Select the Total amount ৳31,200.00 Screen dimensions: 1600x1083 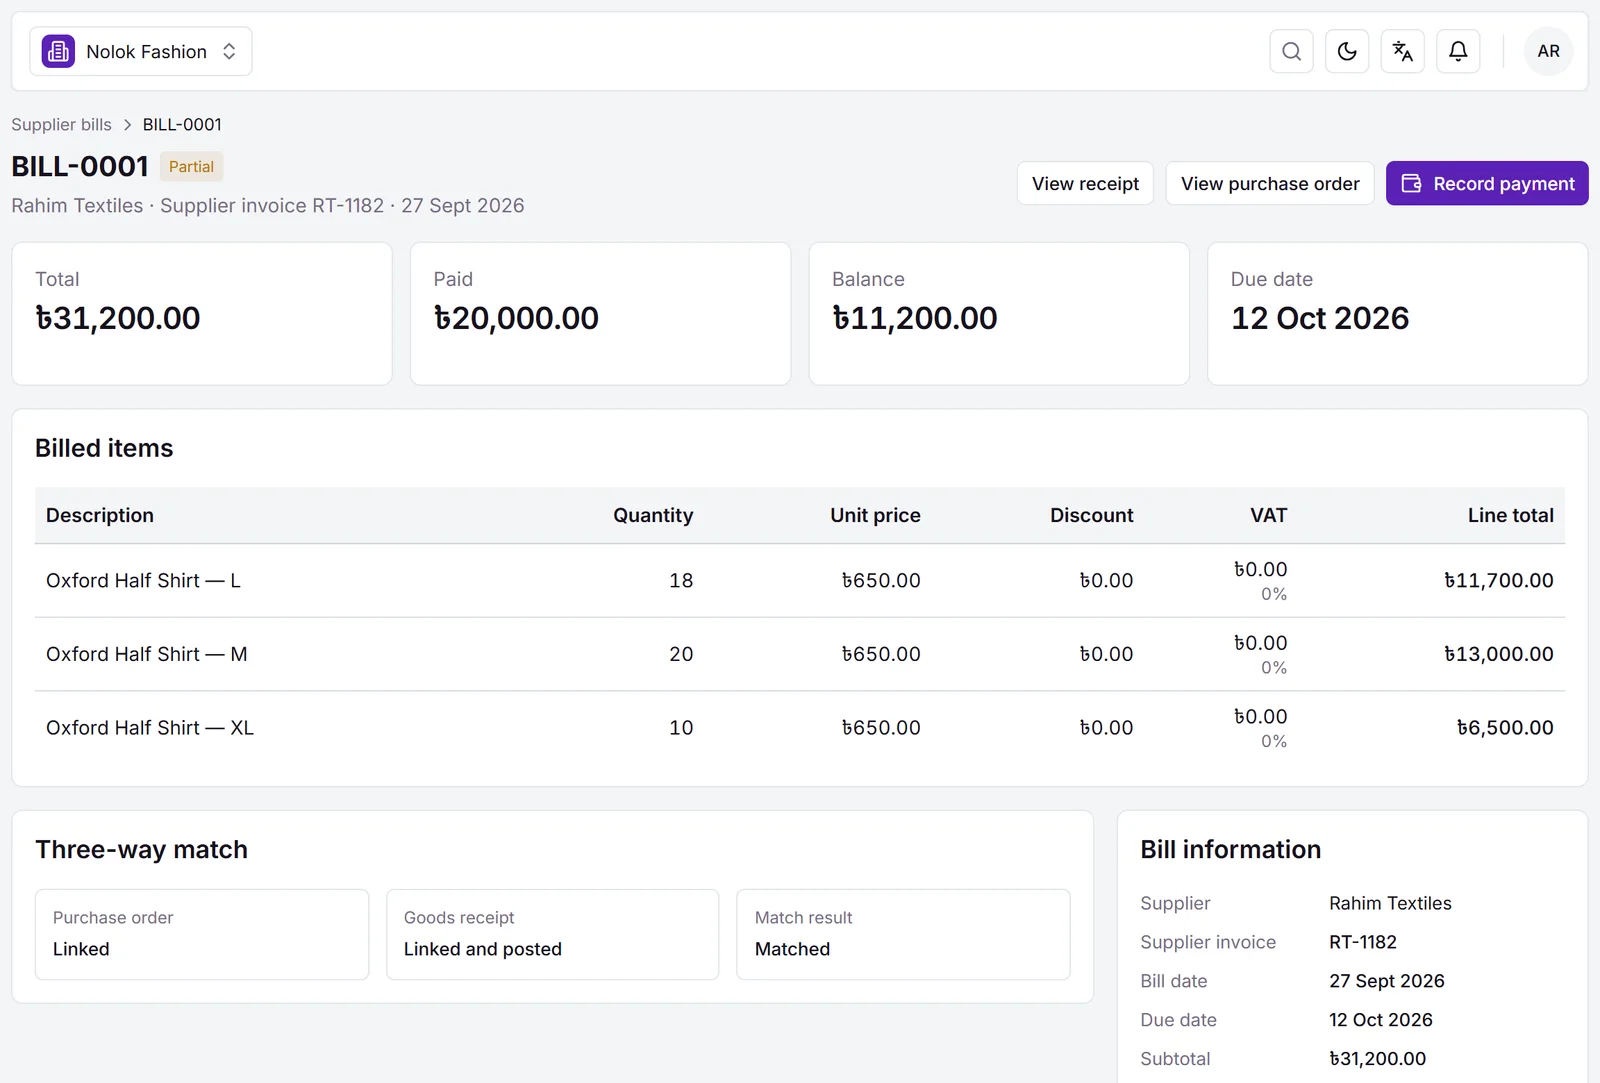coord(118,318)
